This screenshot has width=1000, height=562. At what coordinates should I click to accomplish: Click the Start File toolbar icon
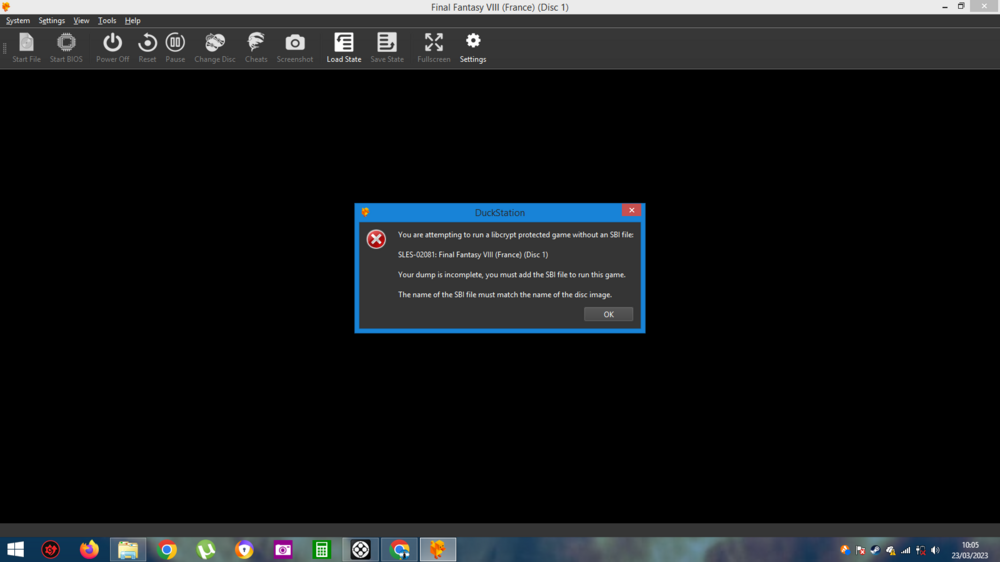click(x=26, y=45)
